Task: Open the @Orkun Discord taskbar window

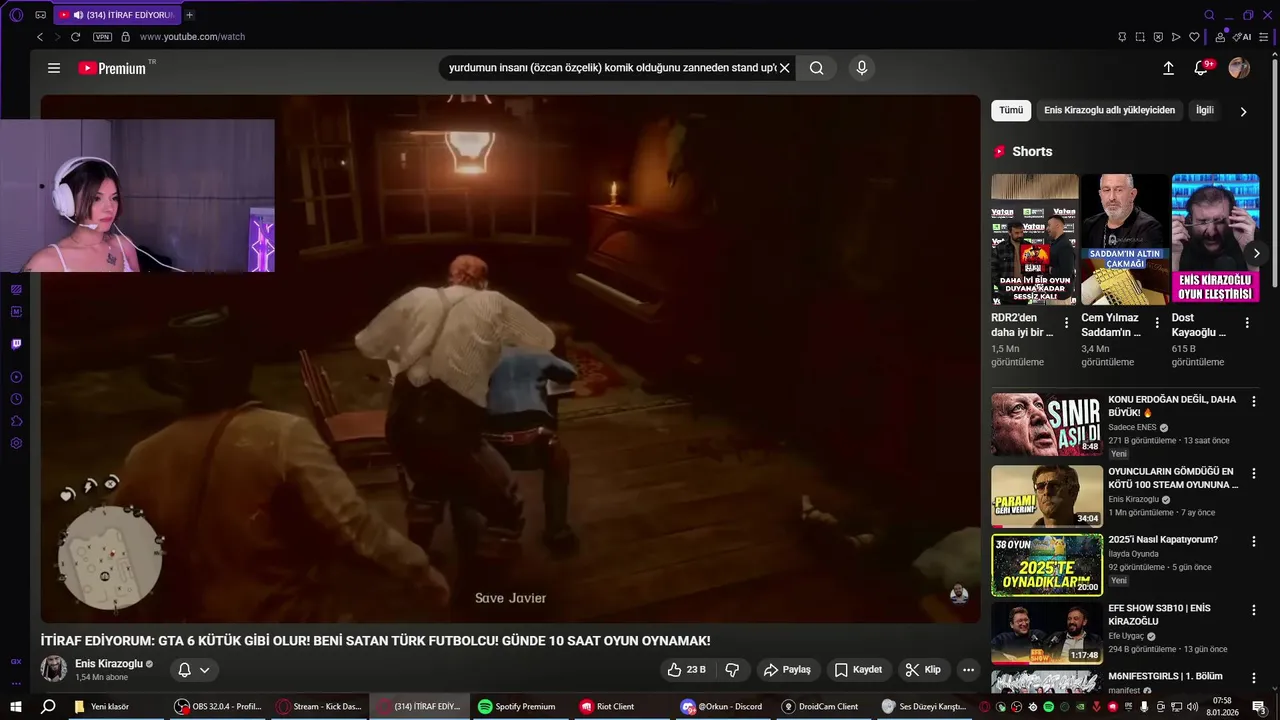Action: 722,706
